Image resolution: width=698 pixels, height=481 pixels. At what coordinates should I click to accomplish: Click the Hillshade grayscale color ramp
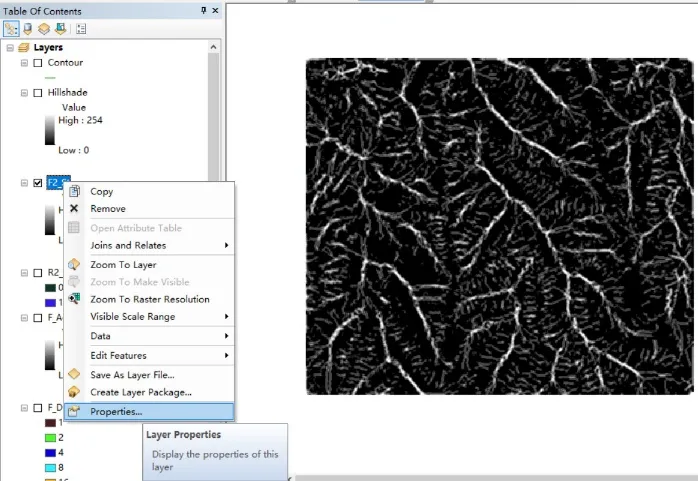pyautogui.click(x=50, y=130)
